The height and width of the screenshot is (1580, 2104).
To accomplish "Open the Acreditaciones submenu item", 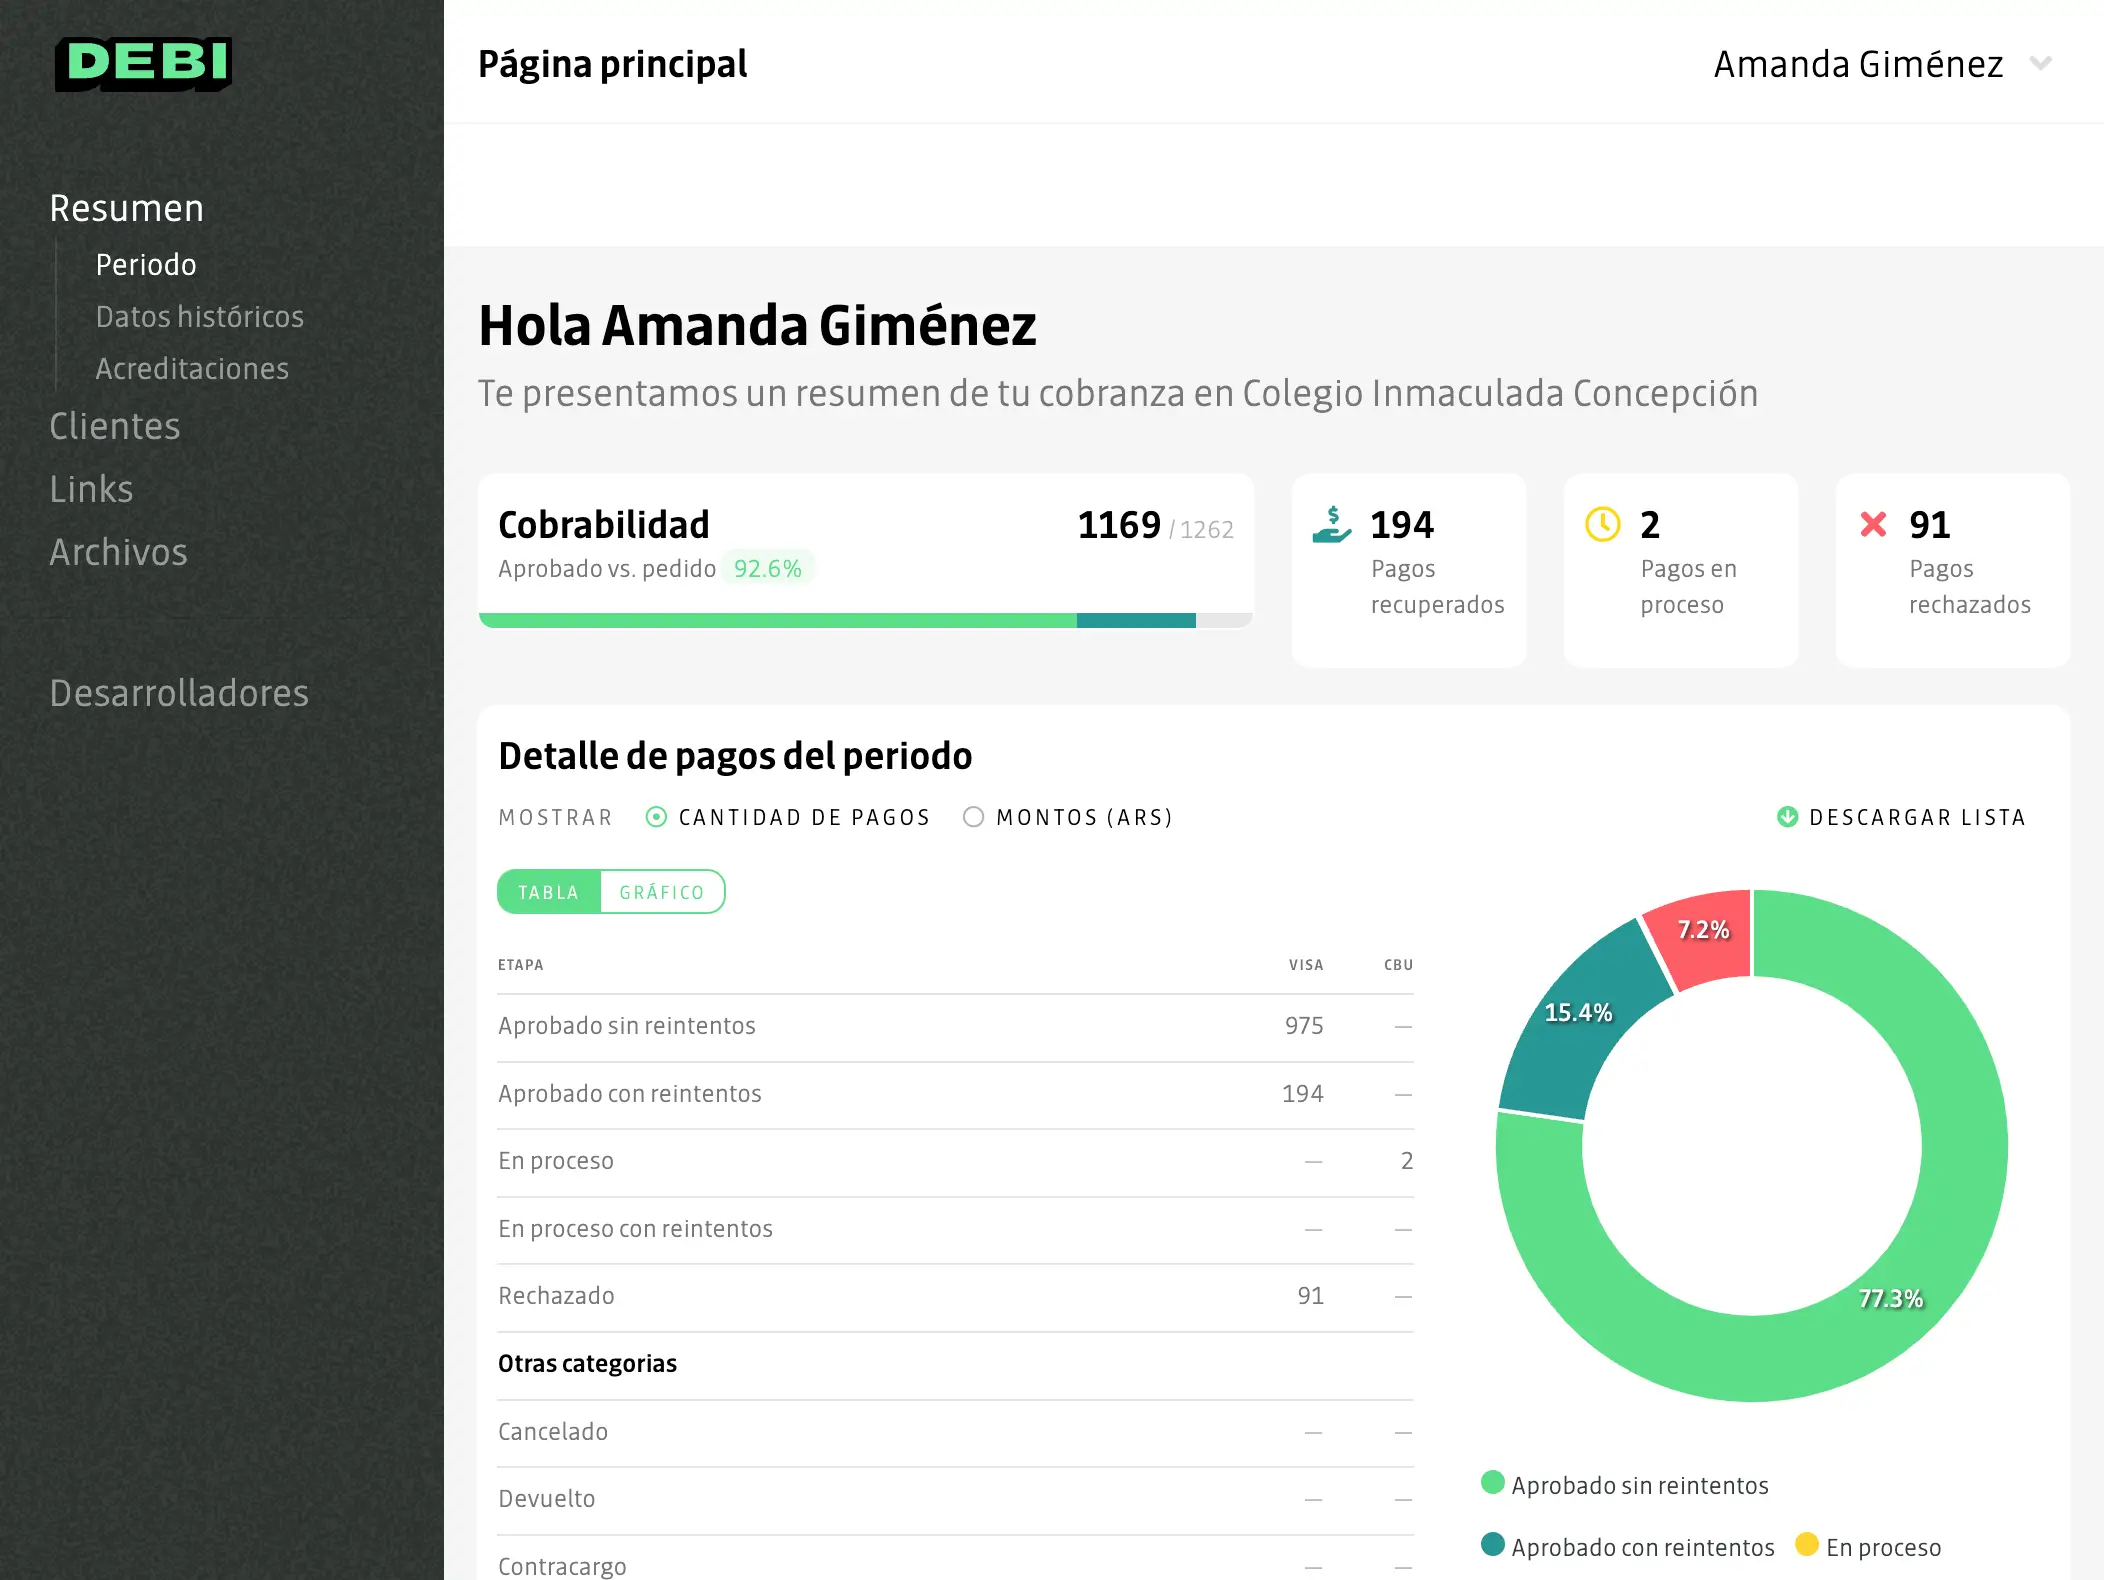I will point(192,369).
